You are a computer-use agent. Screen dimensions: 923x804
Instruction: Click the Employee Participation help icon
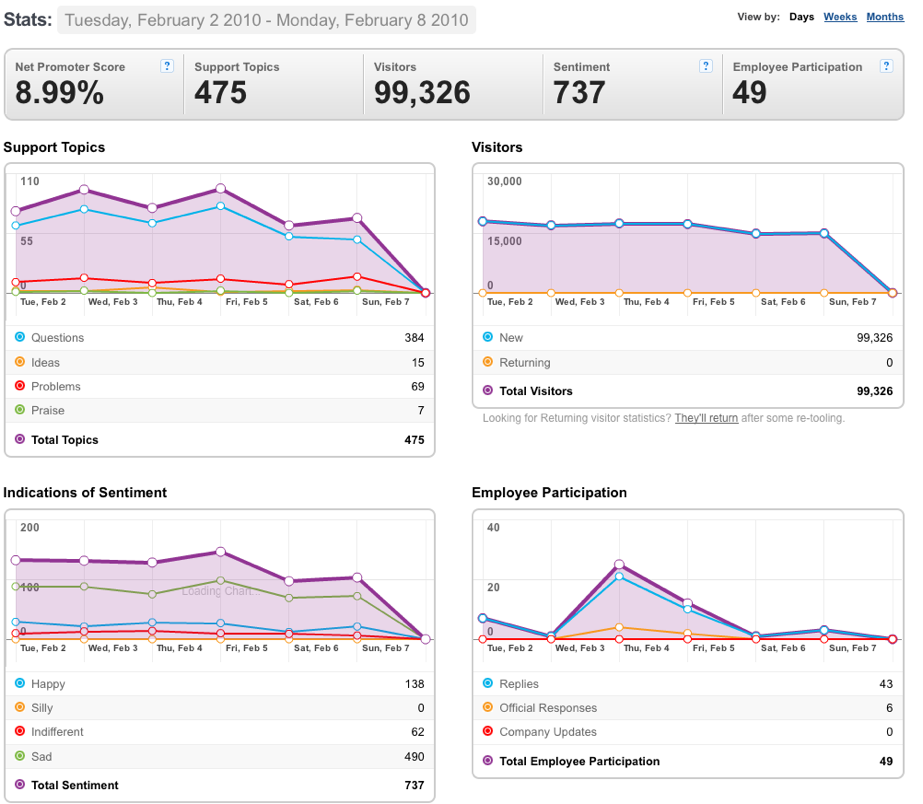[x=886, y=66]
